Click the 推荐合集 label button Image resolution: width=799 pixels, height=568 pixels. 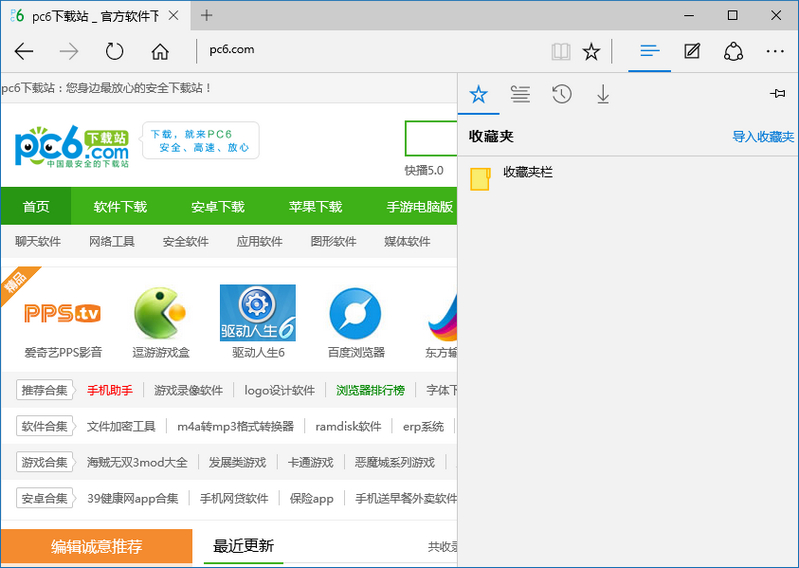pyautogui.click(x=44, y=390)
